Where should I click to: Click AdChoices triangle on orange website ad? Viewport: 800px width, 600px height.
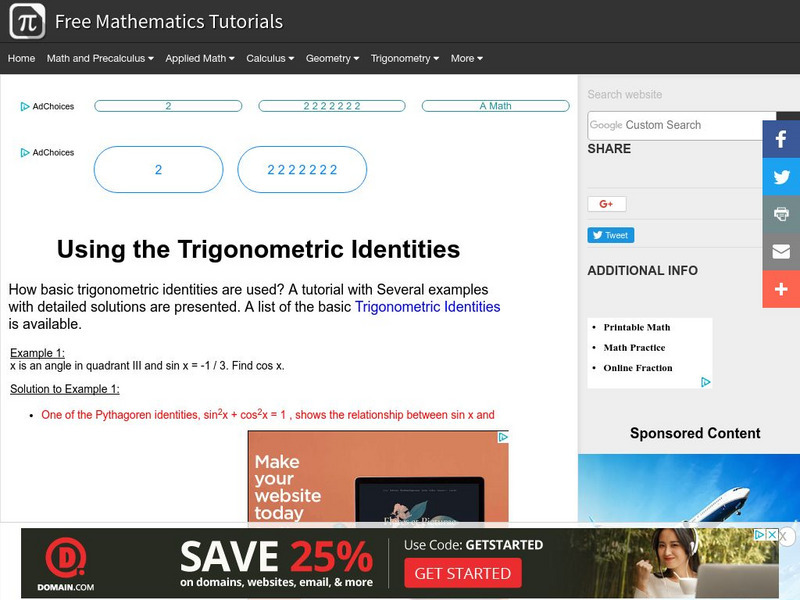pyautogui.click(x=503, y=437)
